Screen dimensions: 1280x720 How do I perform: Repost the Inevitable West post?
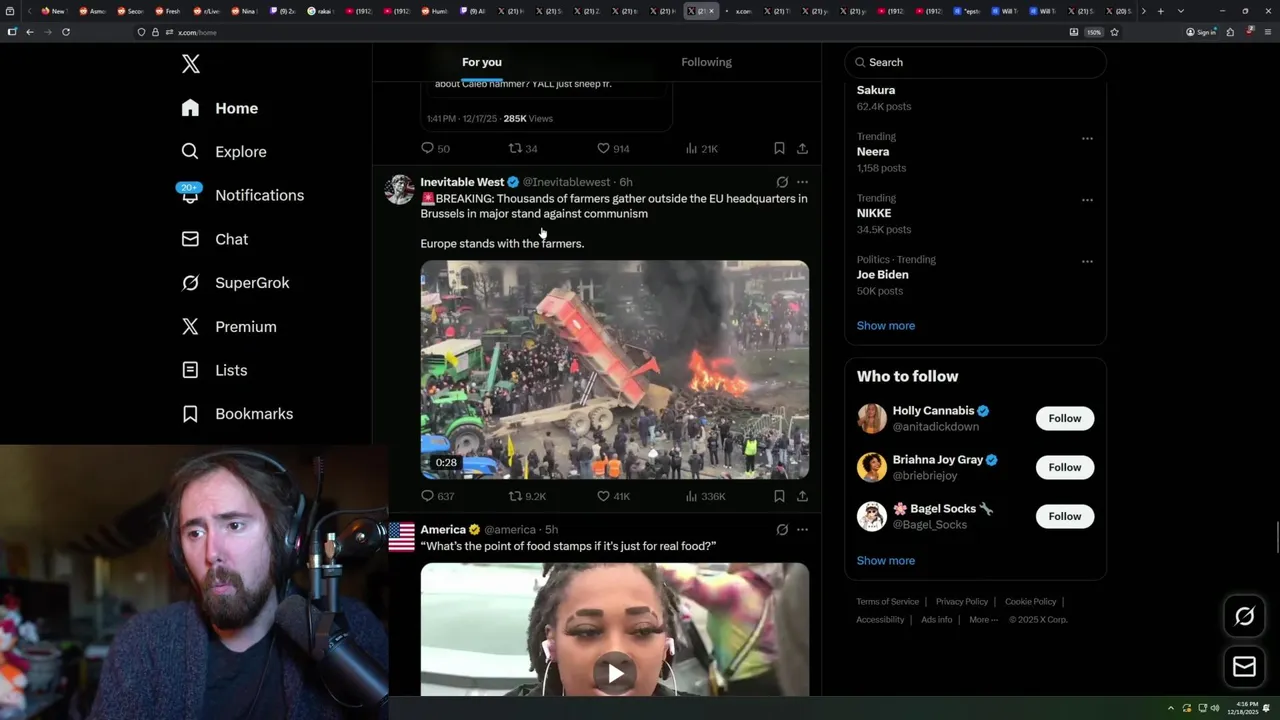click(527, 496)
